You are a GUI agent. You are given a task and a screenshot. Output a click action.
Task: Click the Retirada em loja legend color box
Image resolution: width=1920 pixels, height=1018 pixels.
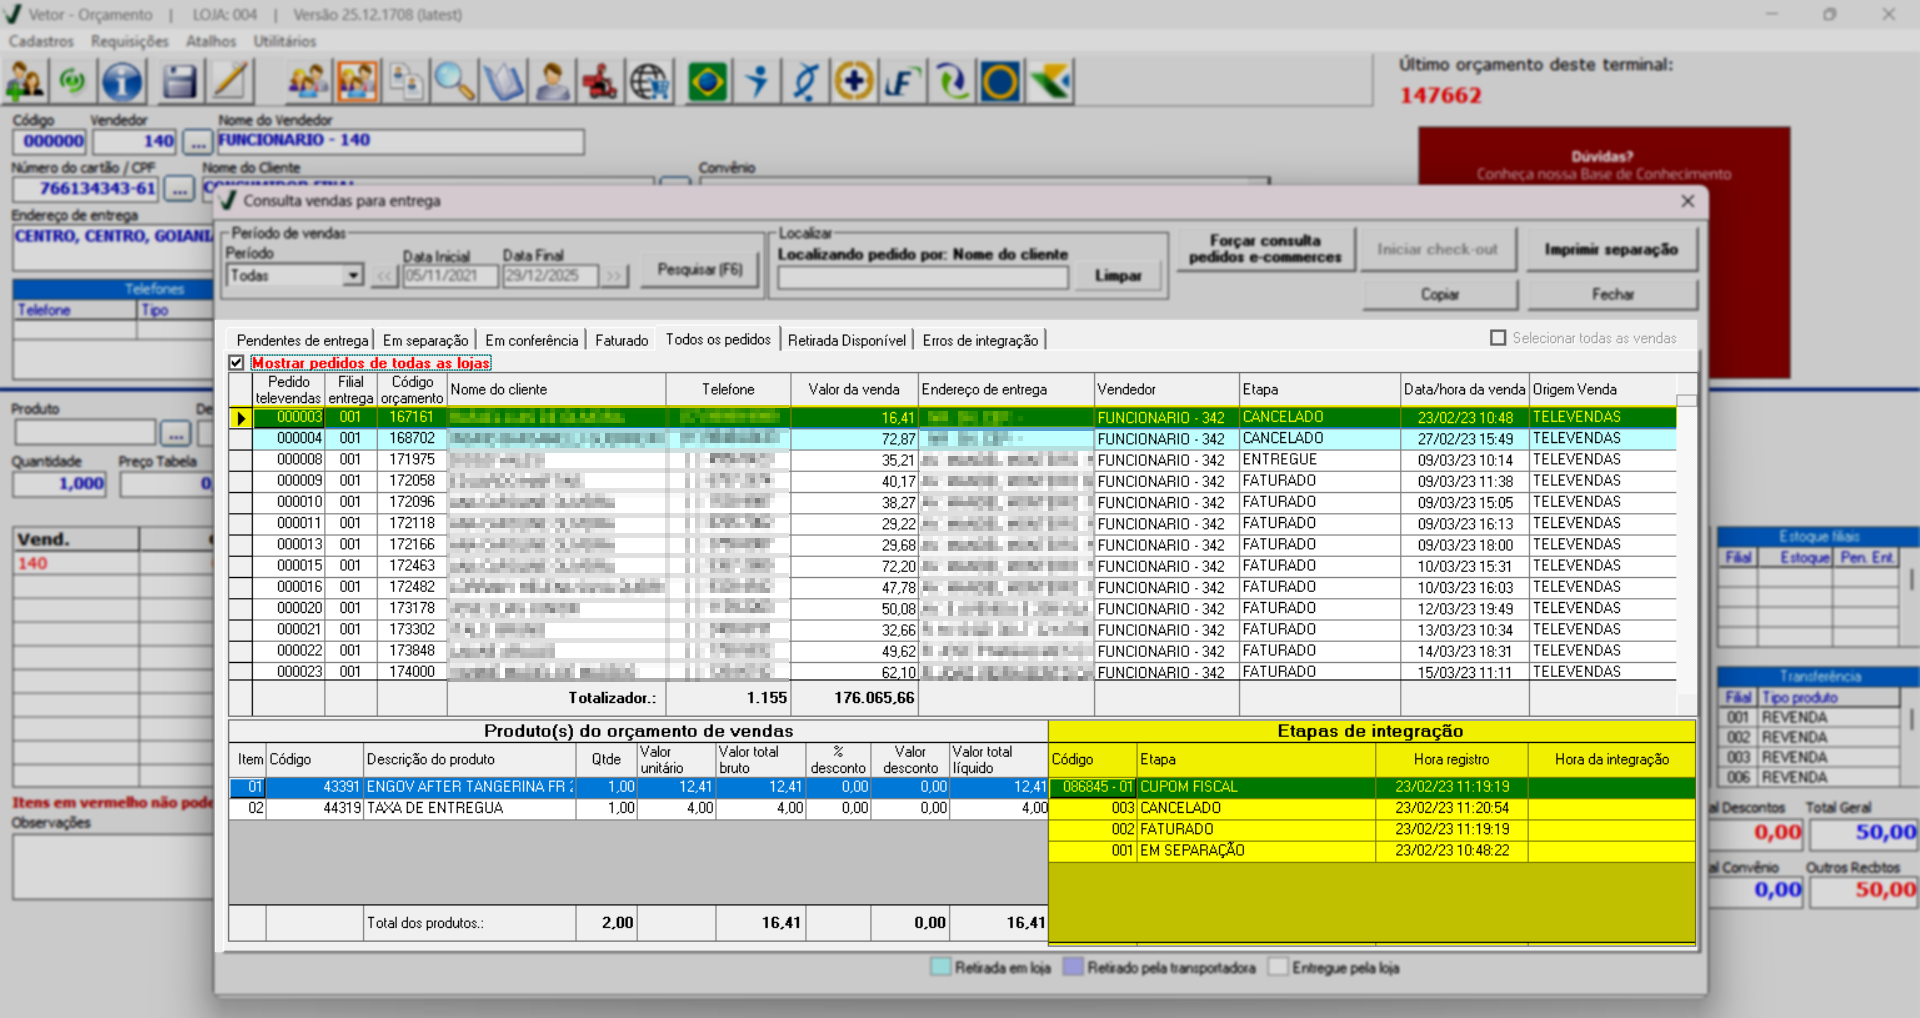pos(940,967)
